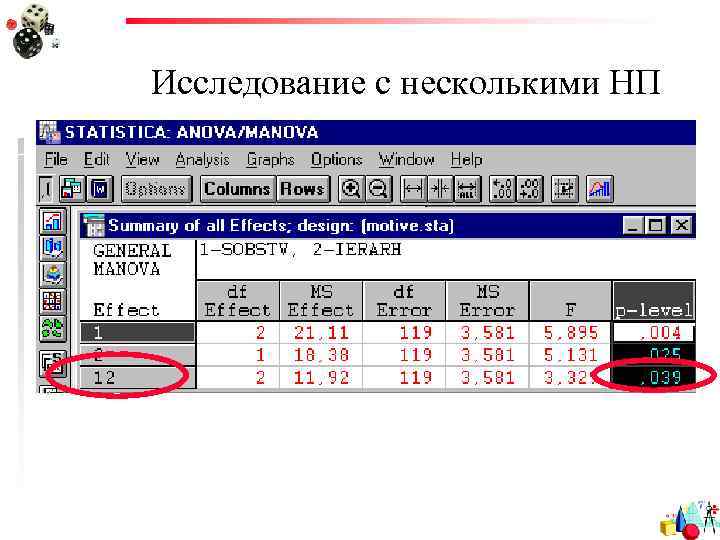Select the MS Effect cell 11,92

(321, 377)
